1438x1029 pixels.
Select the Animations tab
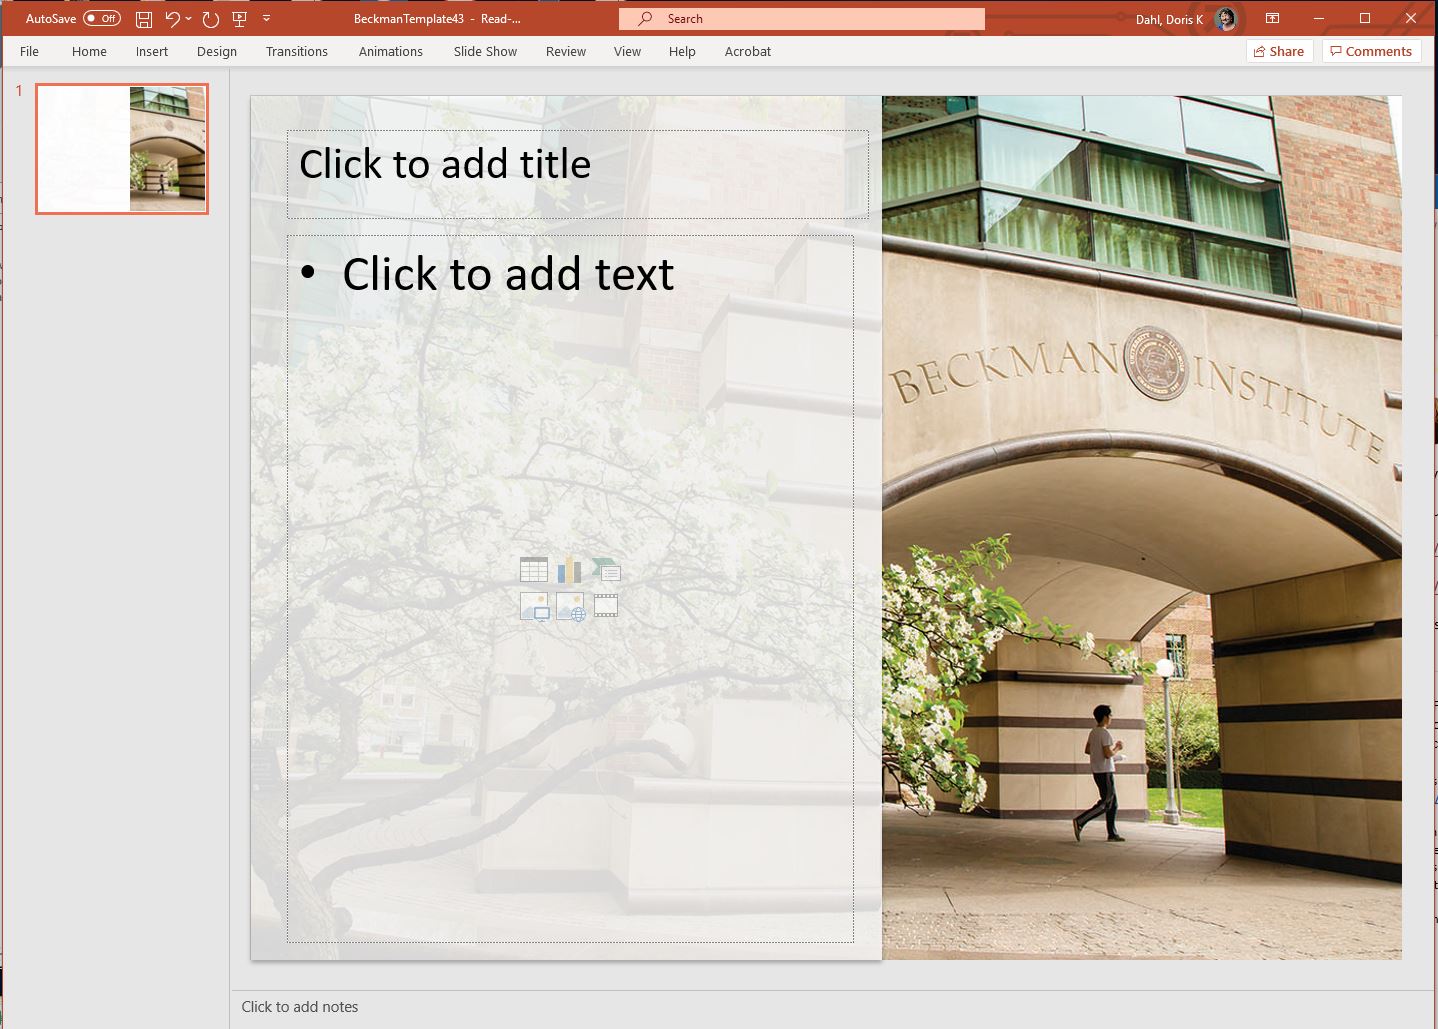pyautogui.click(x=391, y=51)
